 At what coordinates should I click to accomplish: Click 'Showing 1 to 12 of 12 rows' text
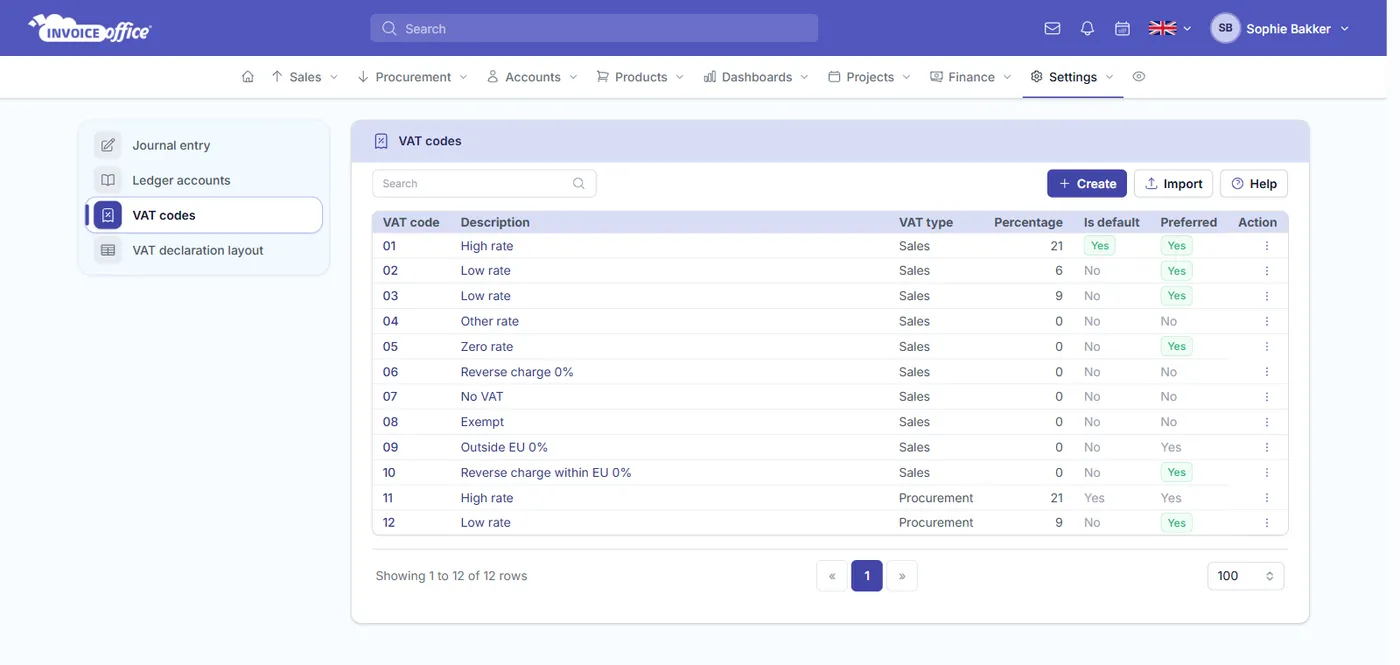point(451,576)
